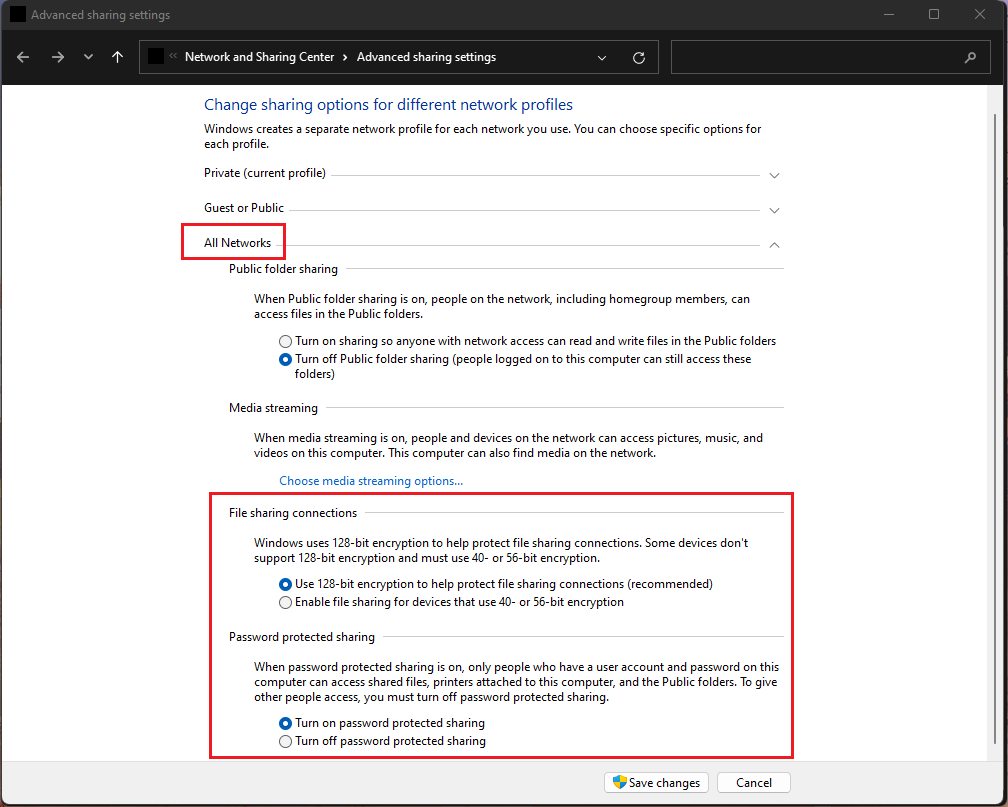This screenshot has width=1008, height=807.
Task: Click the Password protected sharing section label
Action: coord(302,637)
